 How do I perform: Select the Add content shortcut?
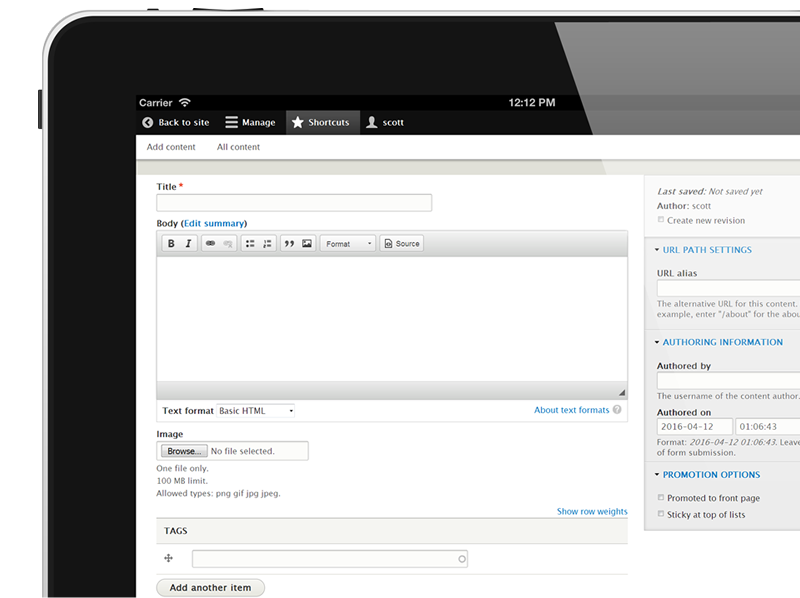[171, 147]
